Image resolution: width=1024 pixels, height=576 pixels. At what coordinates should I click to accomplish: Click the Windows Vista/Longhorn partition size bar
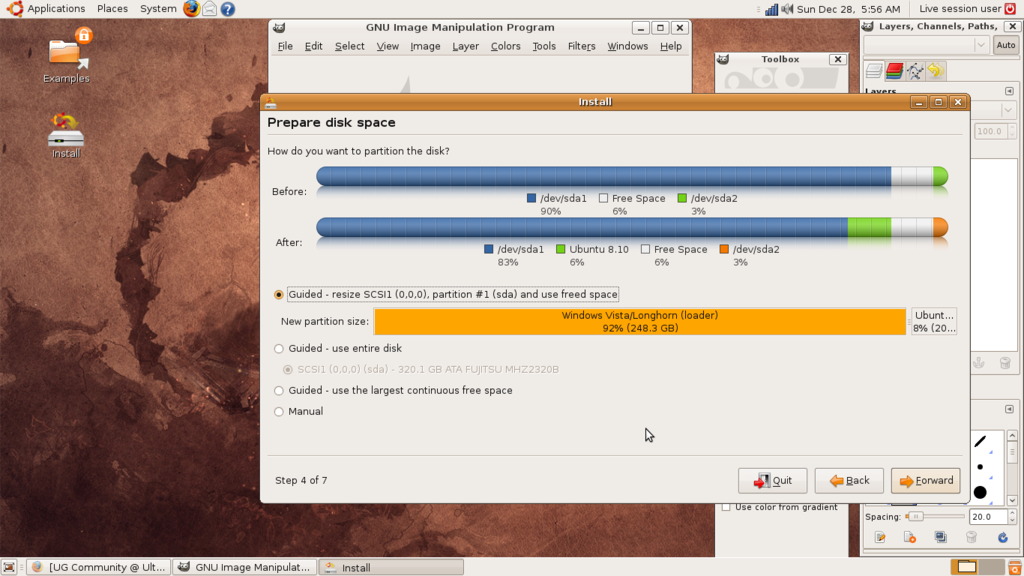pyautogui.click(x=640, y=321)
